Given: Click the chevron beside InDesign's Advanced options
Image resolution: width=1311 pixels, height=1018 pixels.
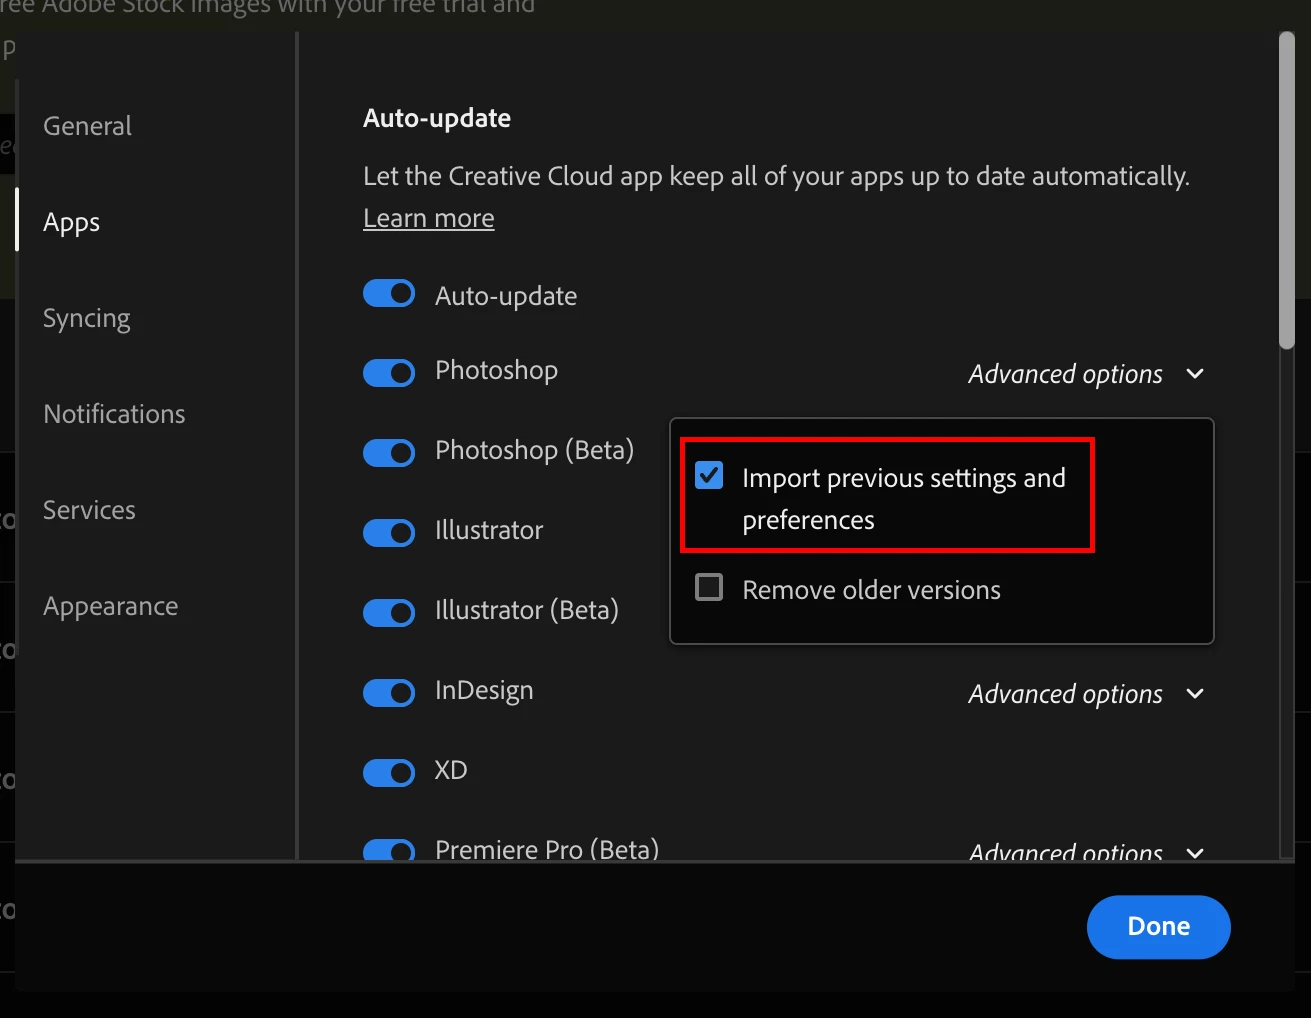Looking at the screenshot, I should click(x=1194, y=694).
